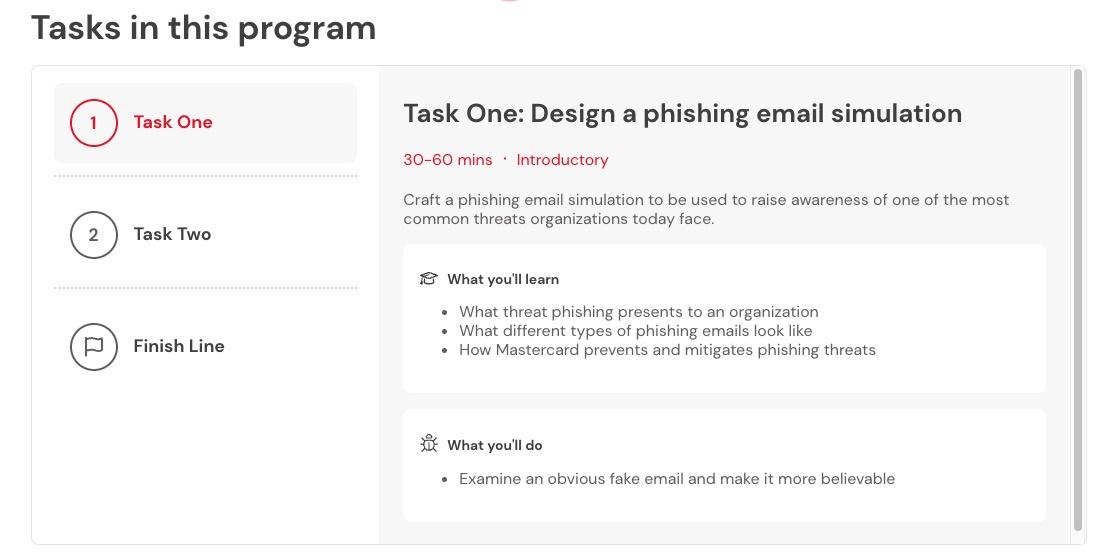1113x557 pixels.
Task: Click the graduation cap learn icon
Action: 429,279
